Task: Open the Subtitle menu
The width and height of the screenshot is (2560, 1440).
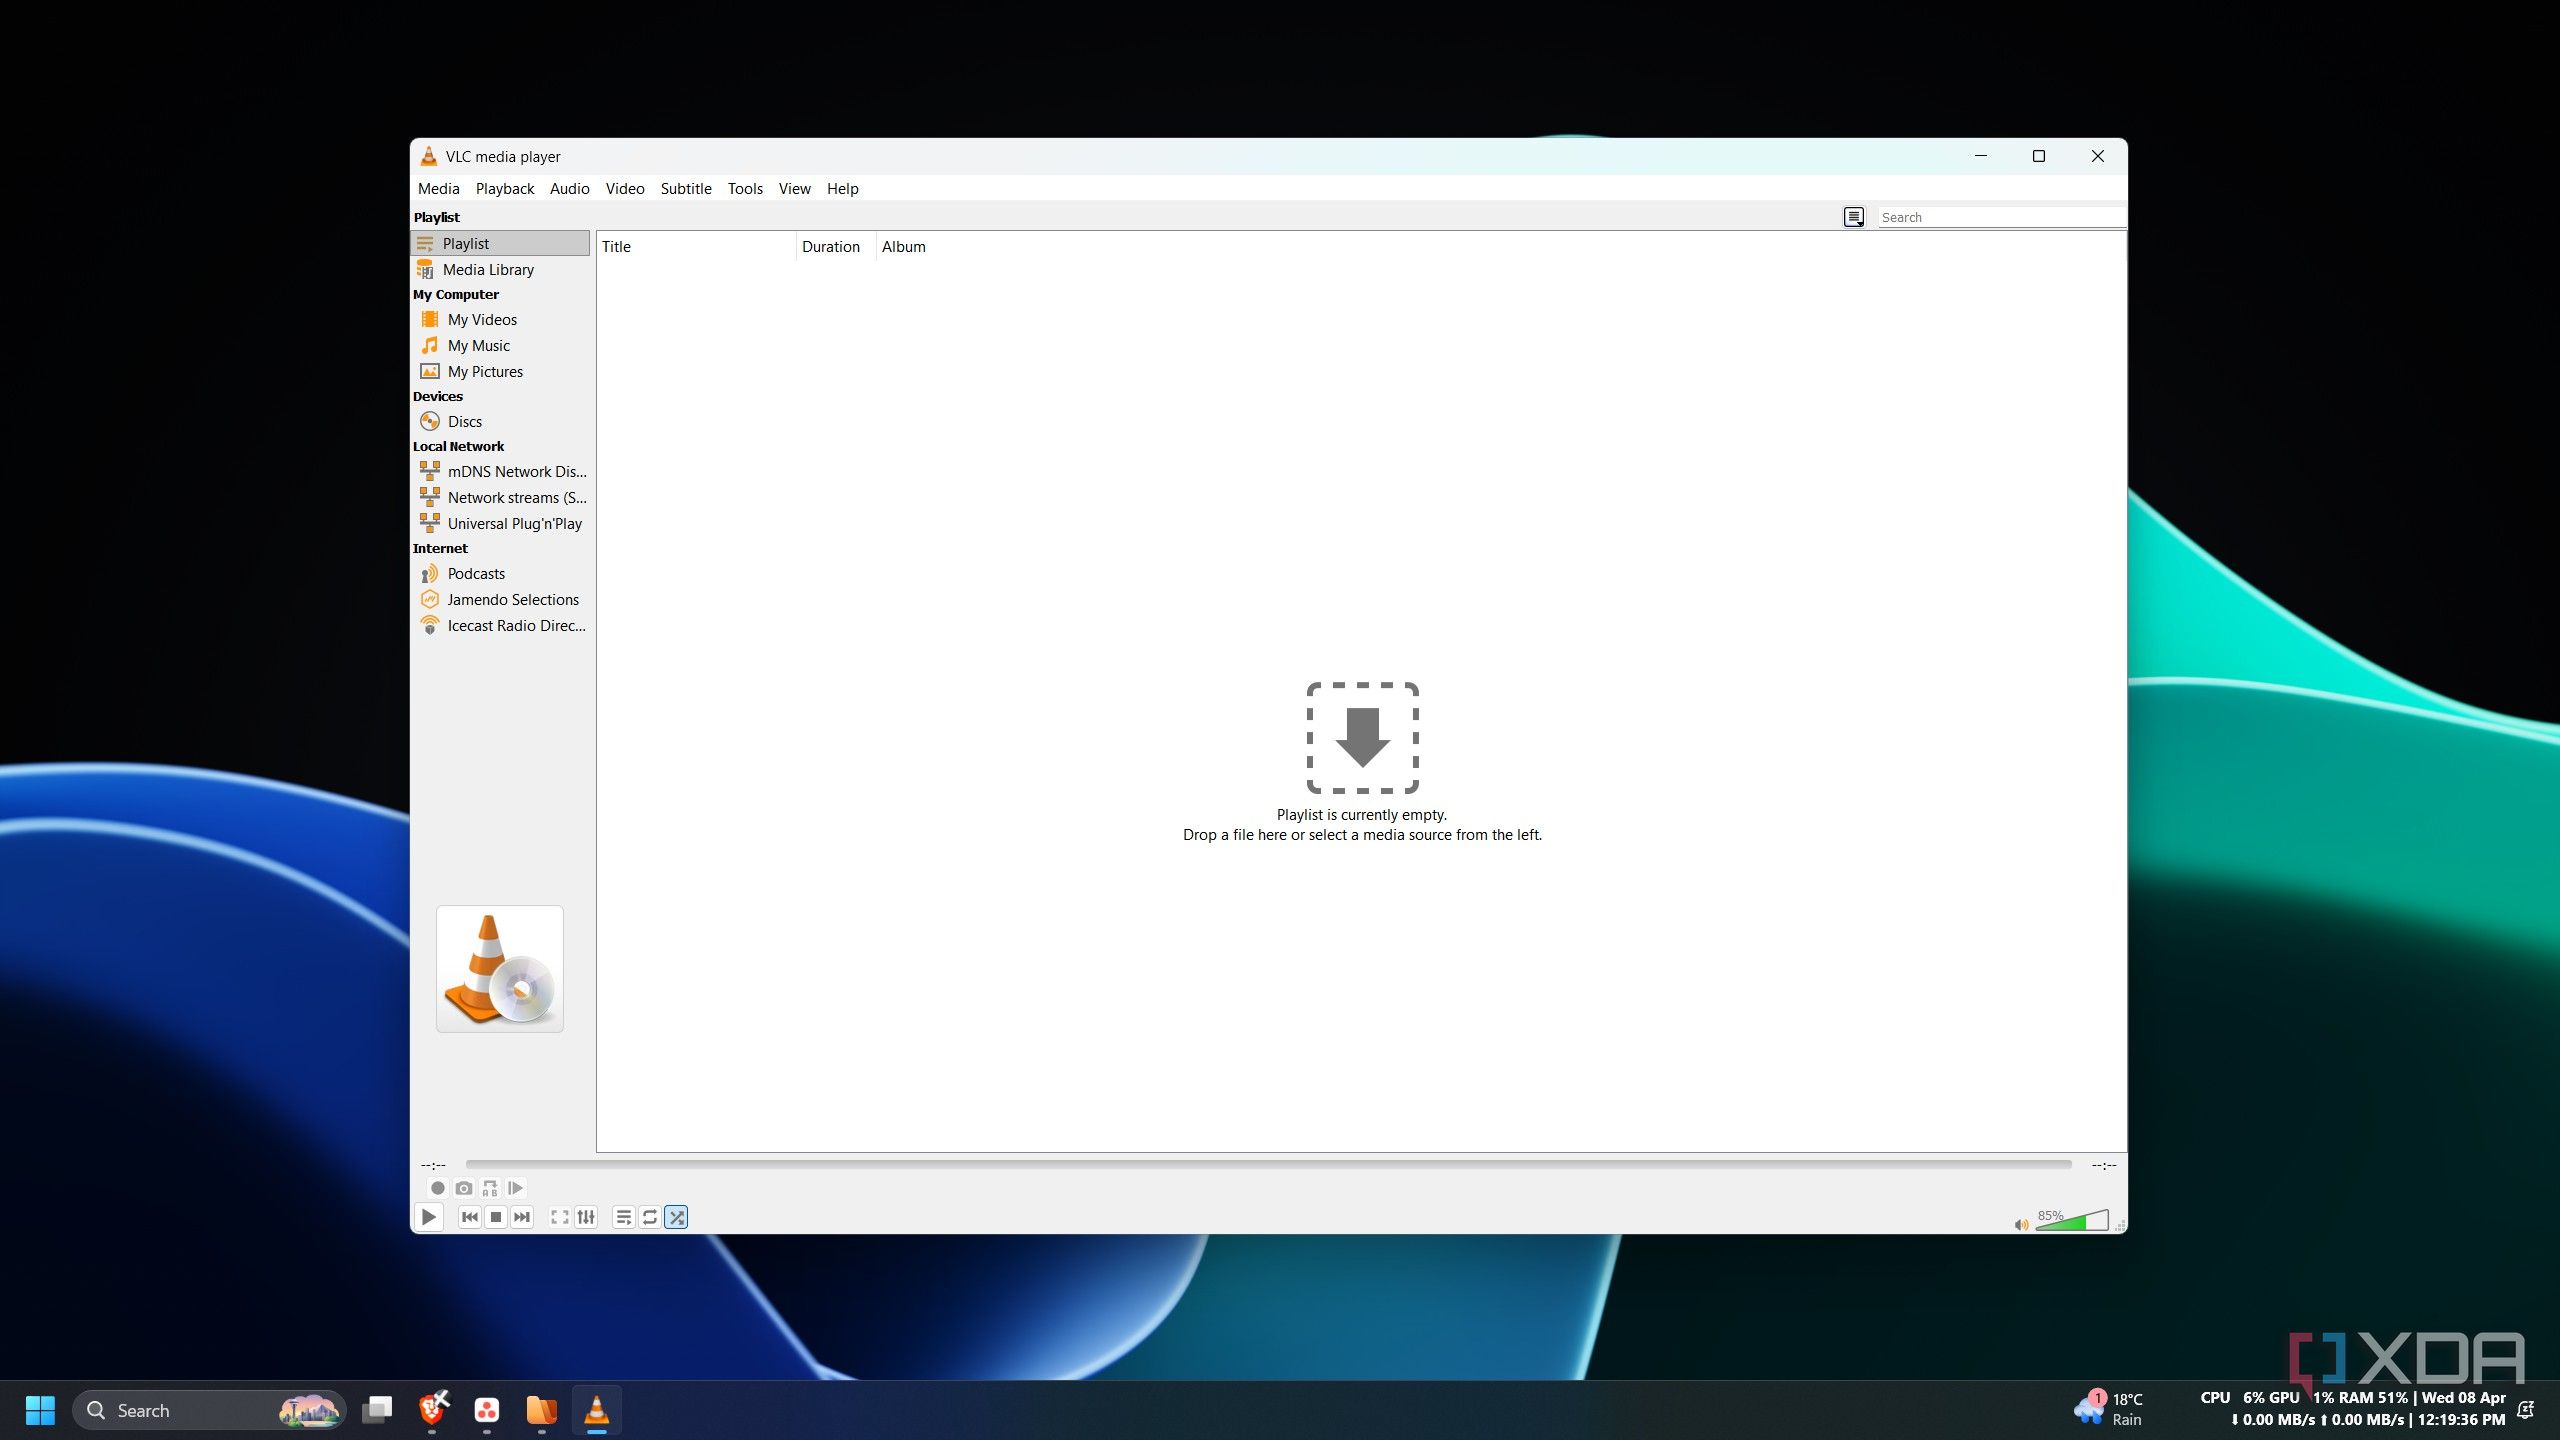Action: click(686, 188)
